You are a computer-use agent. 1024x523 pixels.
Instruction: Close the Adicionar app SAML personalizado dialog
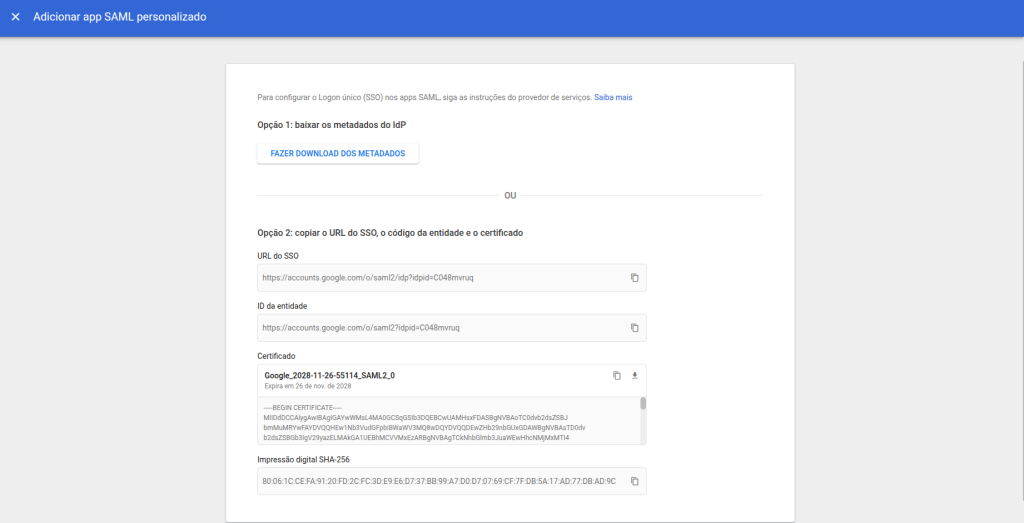pyautogui.click(x=15, y=18)
